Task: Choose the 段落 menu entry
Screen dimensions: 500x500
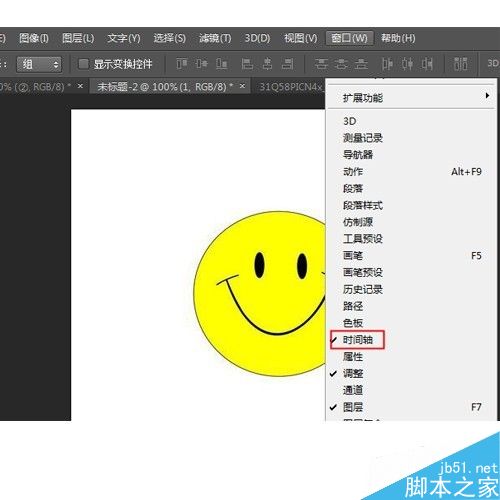Action: 411,188
